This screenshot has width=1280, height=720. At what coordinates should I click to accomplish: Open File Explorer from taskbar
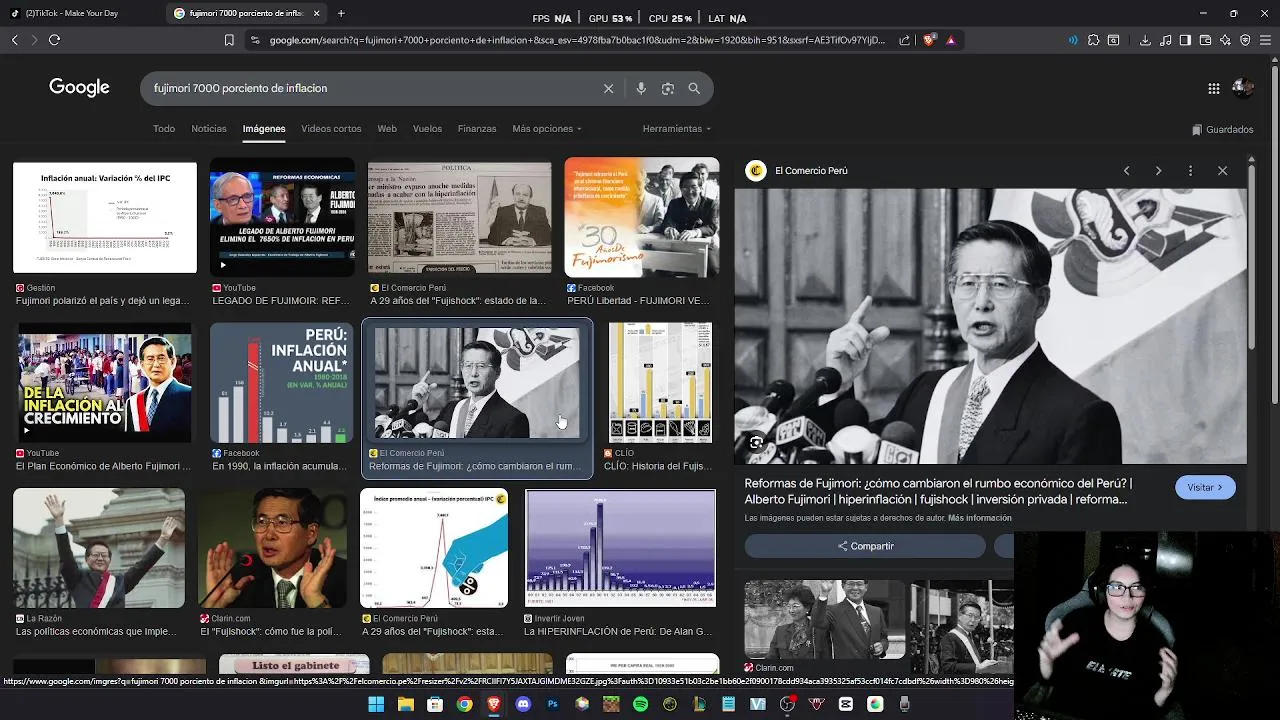405,704
